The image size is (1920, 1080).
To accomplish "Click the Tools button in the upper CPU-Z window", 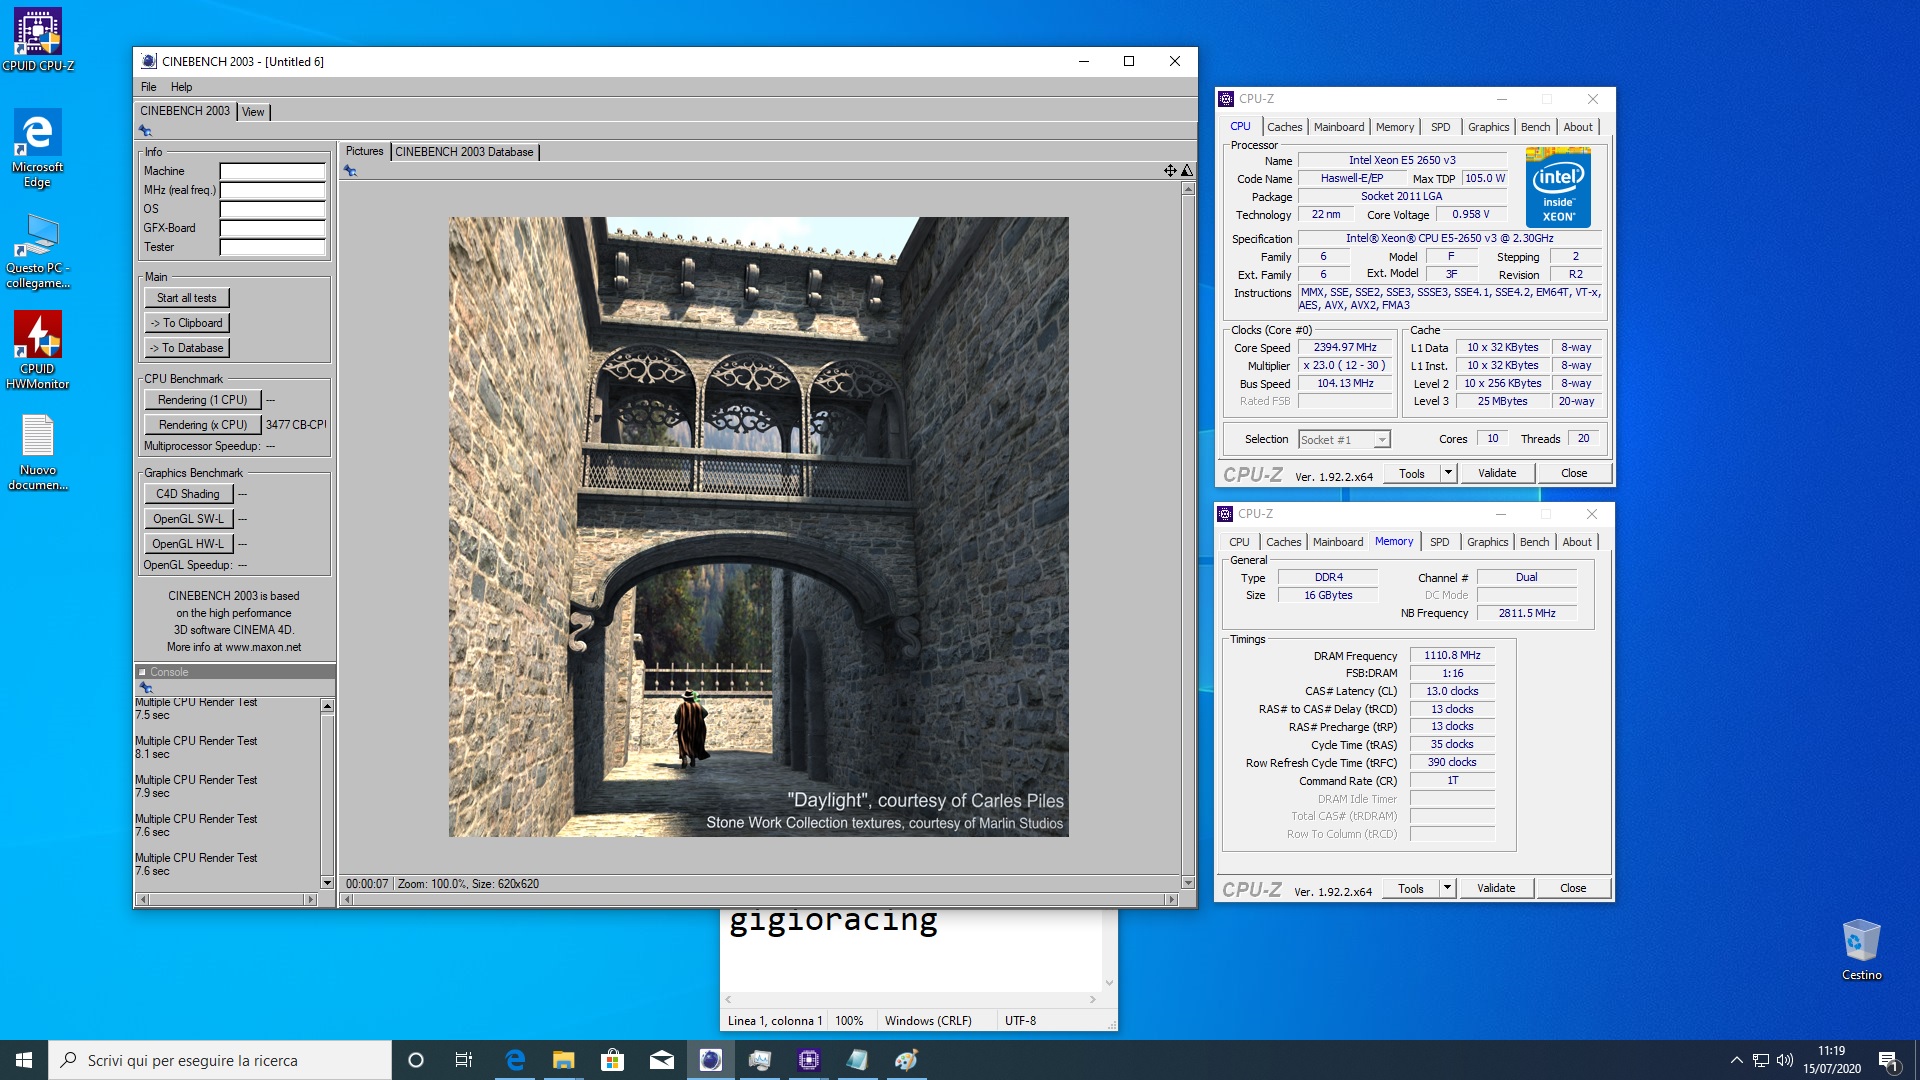I will 1411,473.
